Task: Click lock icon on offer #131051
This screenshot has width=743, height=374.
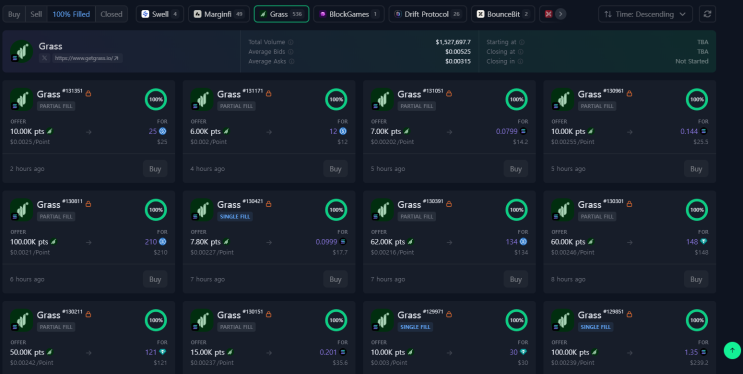Action: tap(449, 93)
